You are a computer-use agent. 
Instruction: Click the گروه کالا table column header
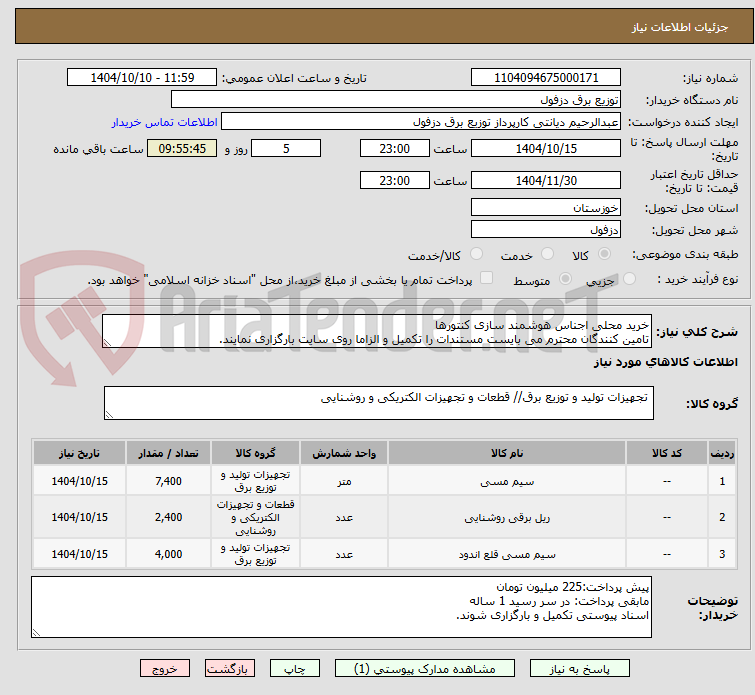(x=255, y=453)
